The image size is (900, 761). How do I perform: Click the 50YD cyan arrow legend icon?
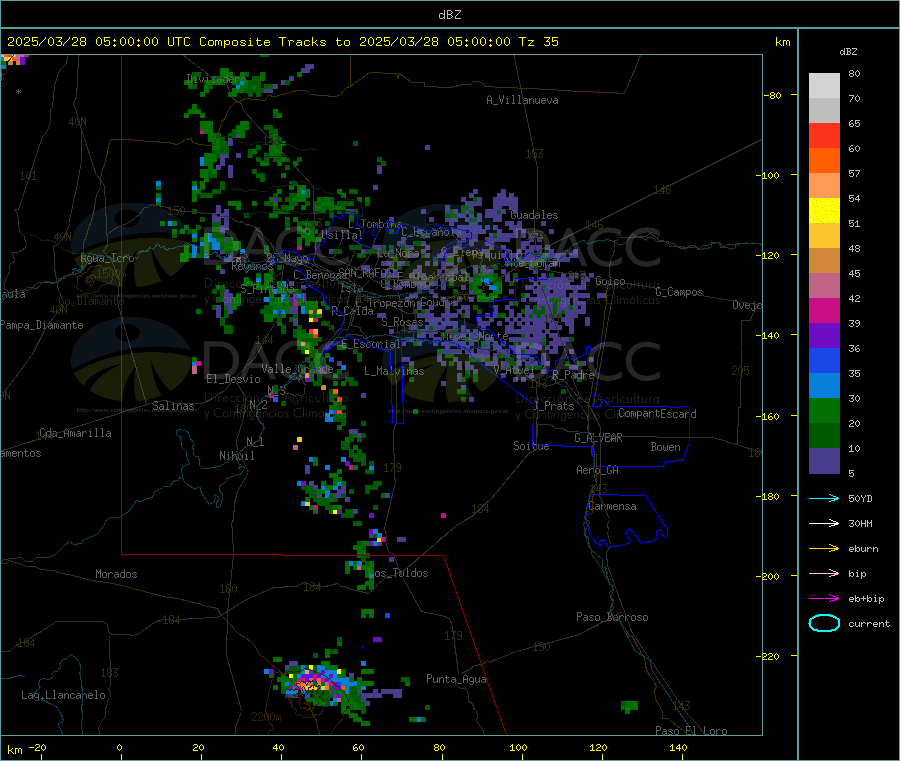coord(824,498)
